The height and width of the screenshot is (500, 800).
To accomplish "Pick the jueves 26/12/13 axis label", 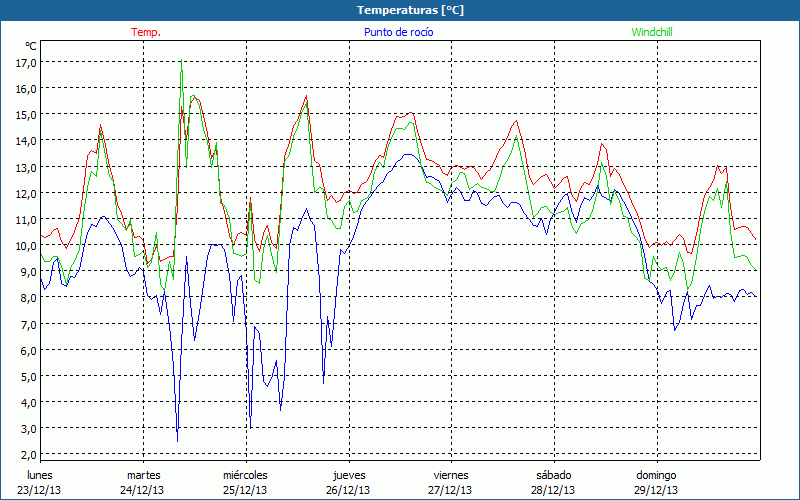I will click(349, 482).
